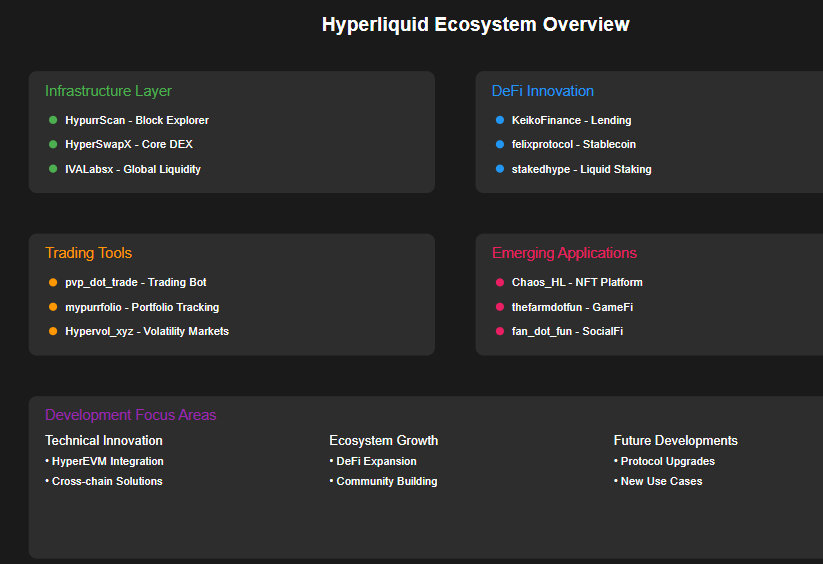Select HyperSwapX - Core DEX entry

click(129, 144)
